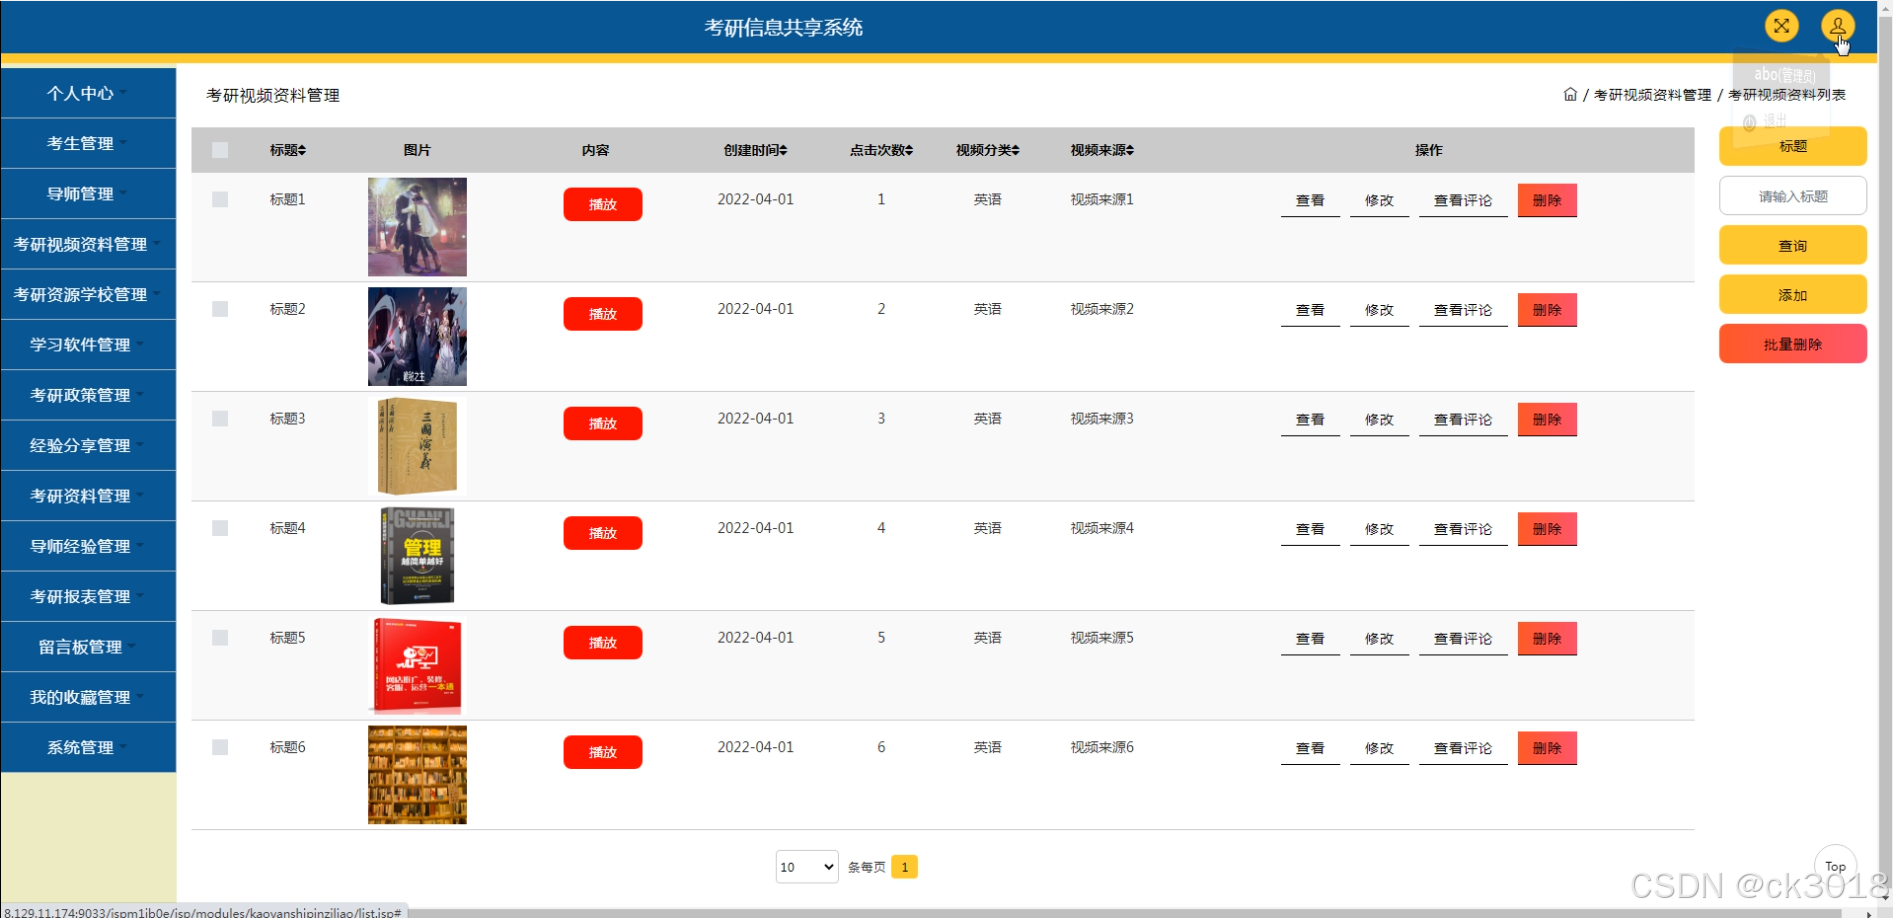Viewport: 1893px width, 918px height.
Task: Open 考研资料管理 sidebar item
Action: coord(88,496)
